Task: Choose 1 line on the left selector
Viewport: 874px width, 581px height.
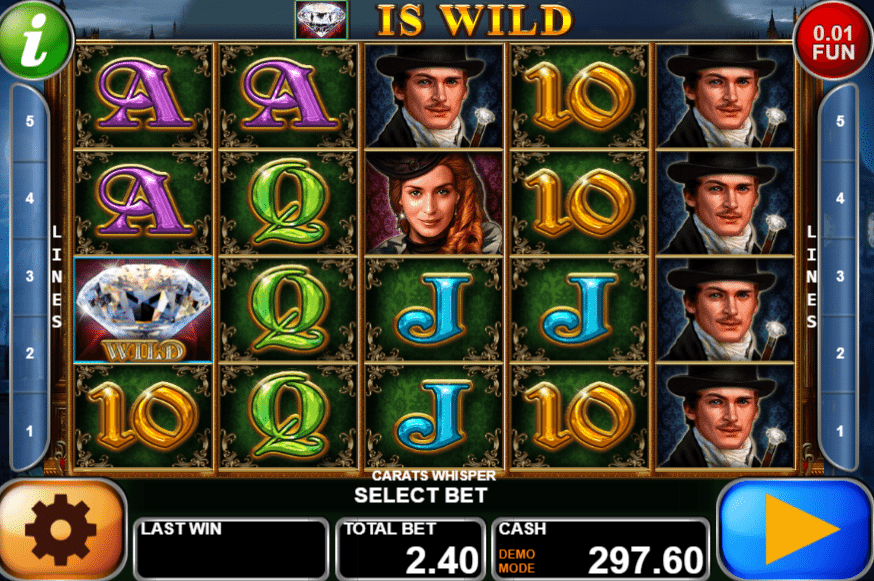Action: tap(30, 430)
